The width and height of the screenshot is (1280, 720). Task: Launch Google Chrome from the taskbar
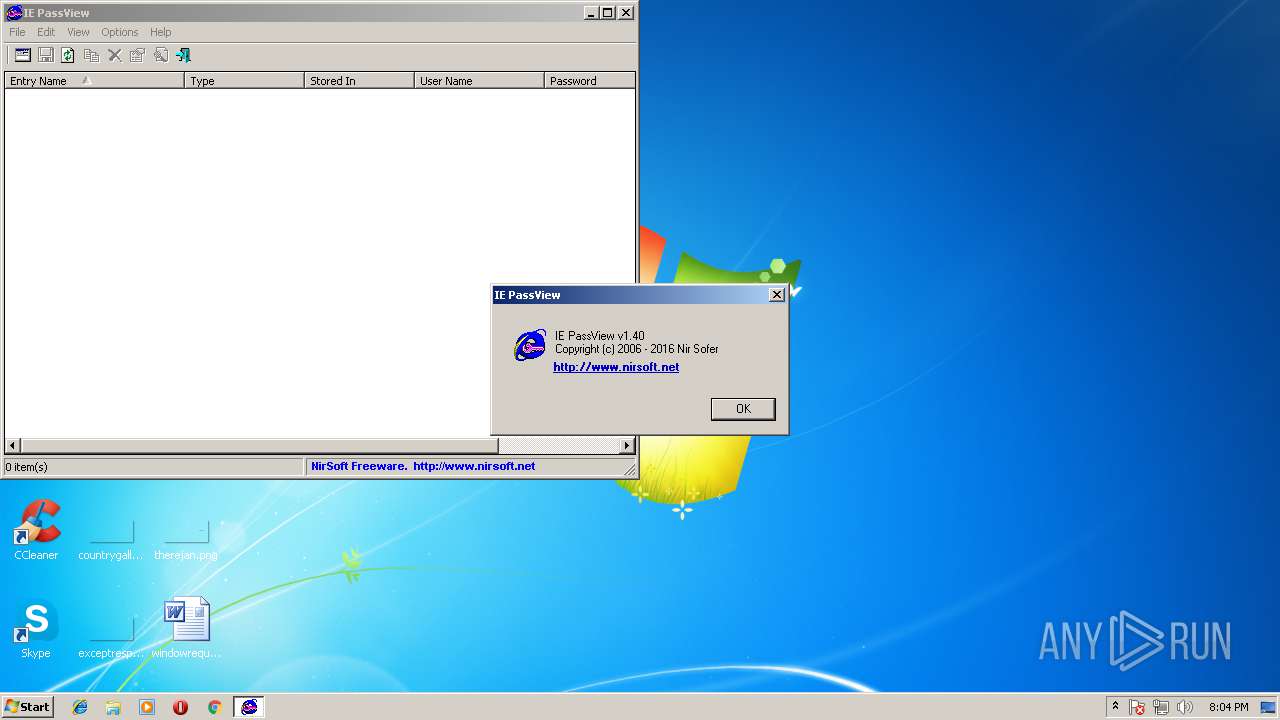pyautogui.click(x=214, y=707)
